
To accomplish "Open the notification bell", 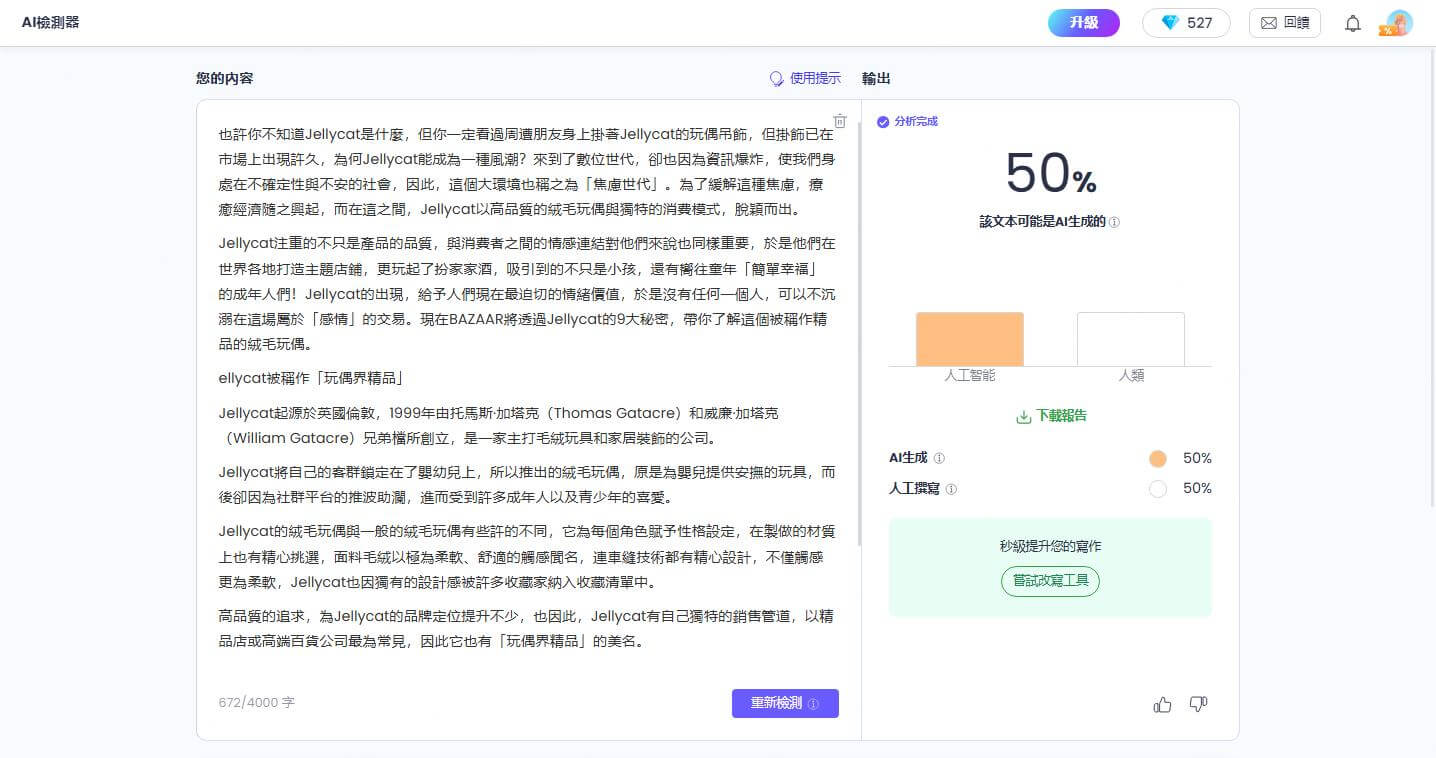I will 1353,23.
